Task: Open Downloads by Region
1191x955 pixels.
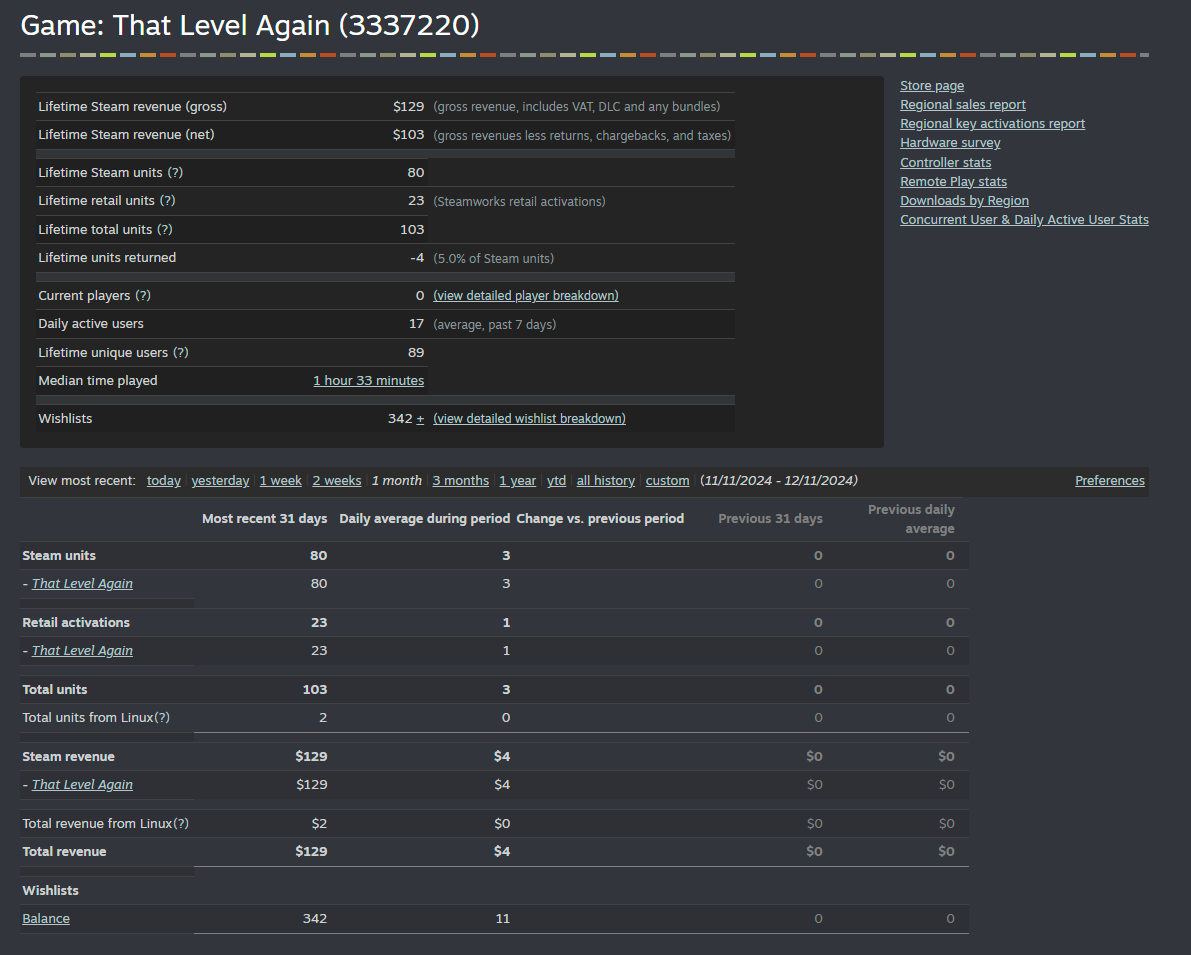Action: [965, 201]
